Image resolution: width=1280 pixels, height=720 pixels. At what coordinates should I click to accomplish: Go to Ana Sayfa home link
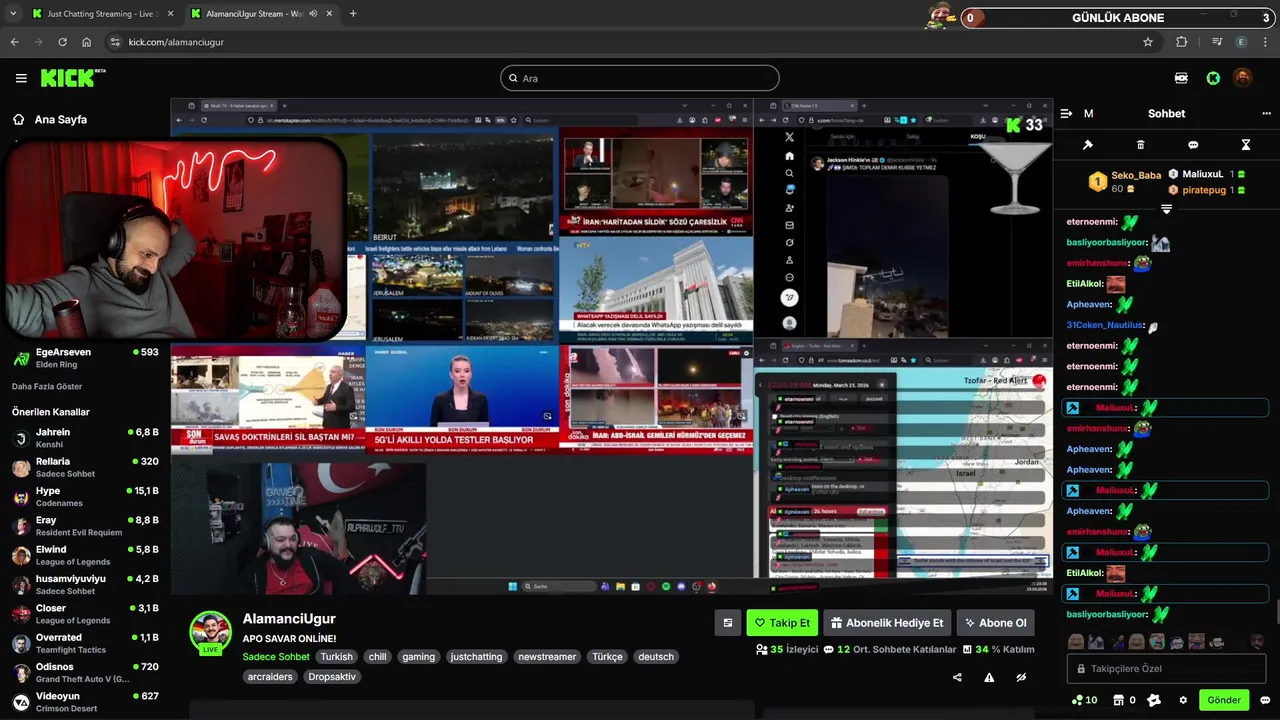click(x=50, y=119)
